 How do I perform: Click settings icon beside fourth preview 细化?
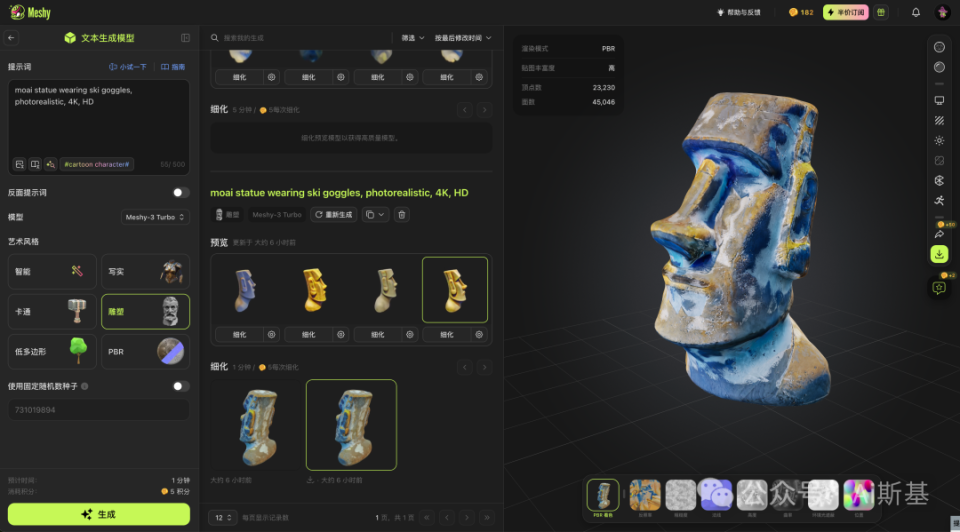click(479, 334)
